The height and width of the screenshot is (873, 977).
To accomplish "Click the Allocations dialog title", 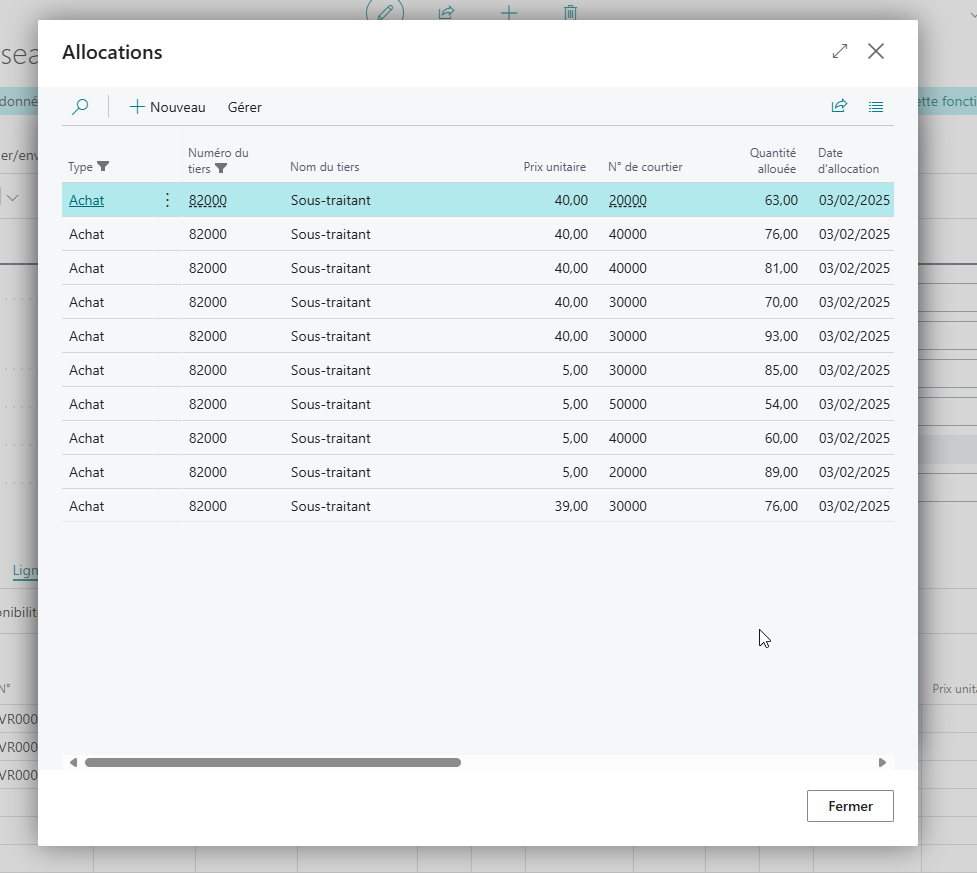I will coord(112,52).
